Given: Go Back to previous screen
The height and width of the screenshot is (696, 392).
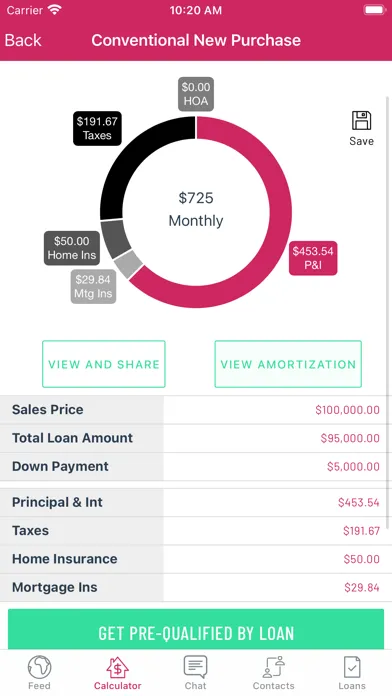Looking at the screenshot, I should click(23, 40).
